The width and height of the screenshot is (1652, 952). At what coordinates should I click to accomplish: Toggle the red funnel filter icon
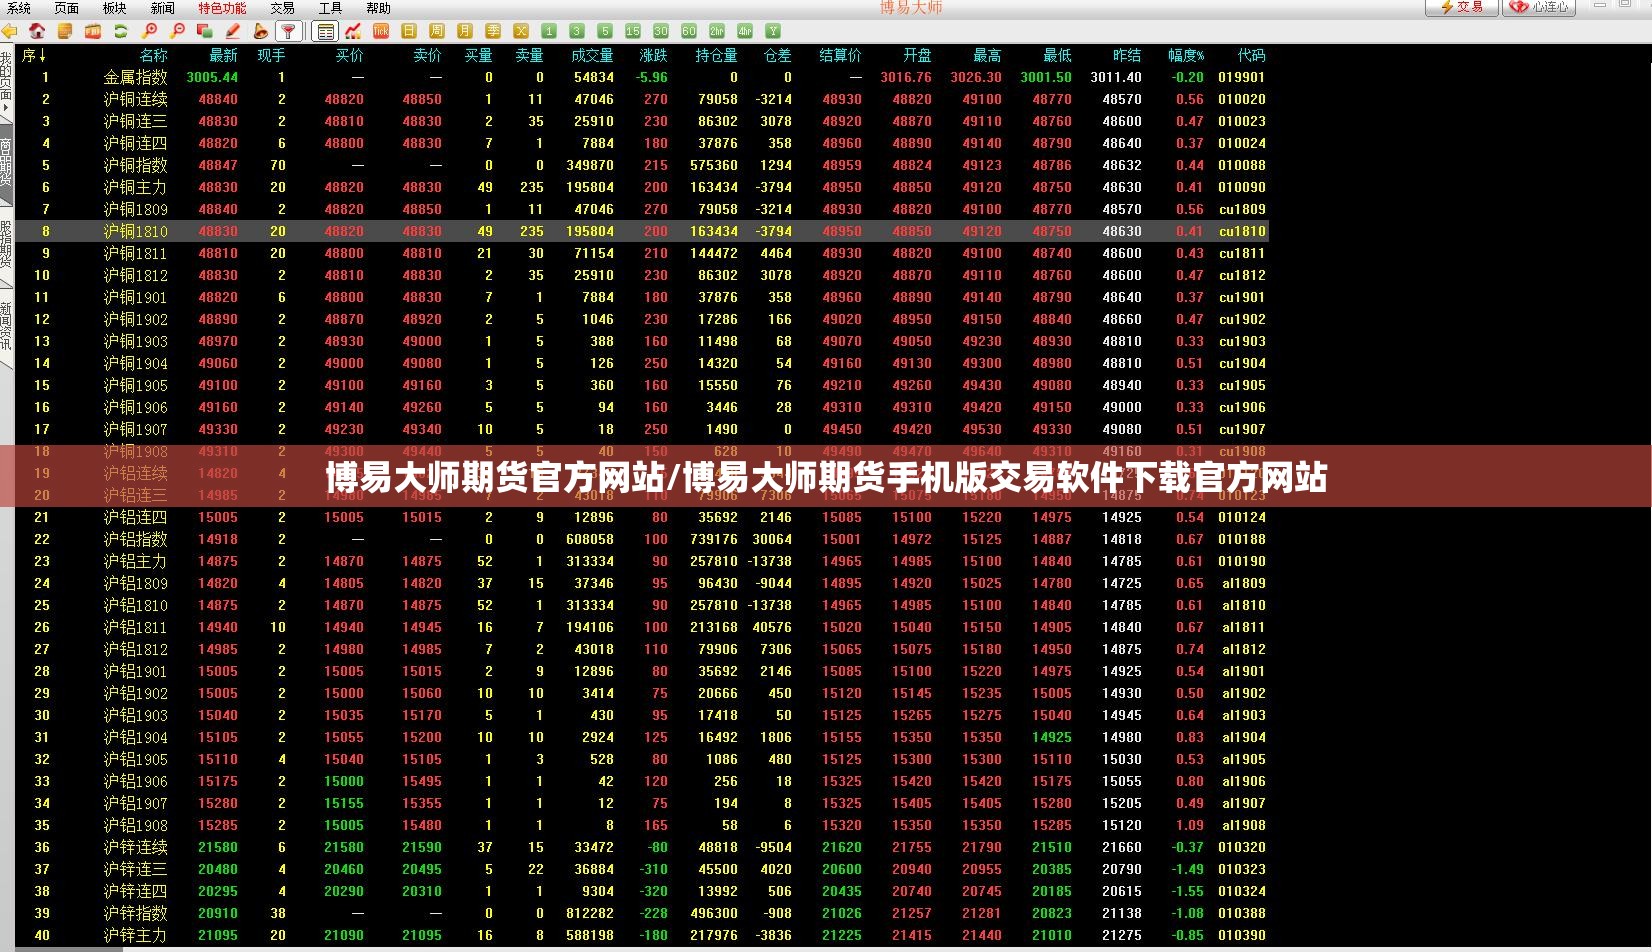coord(288,31)
